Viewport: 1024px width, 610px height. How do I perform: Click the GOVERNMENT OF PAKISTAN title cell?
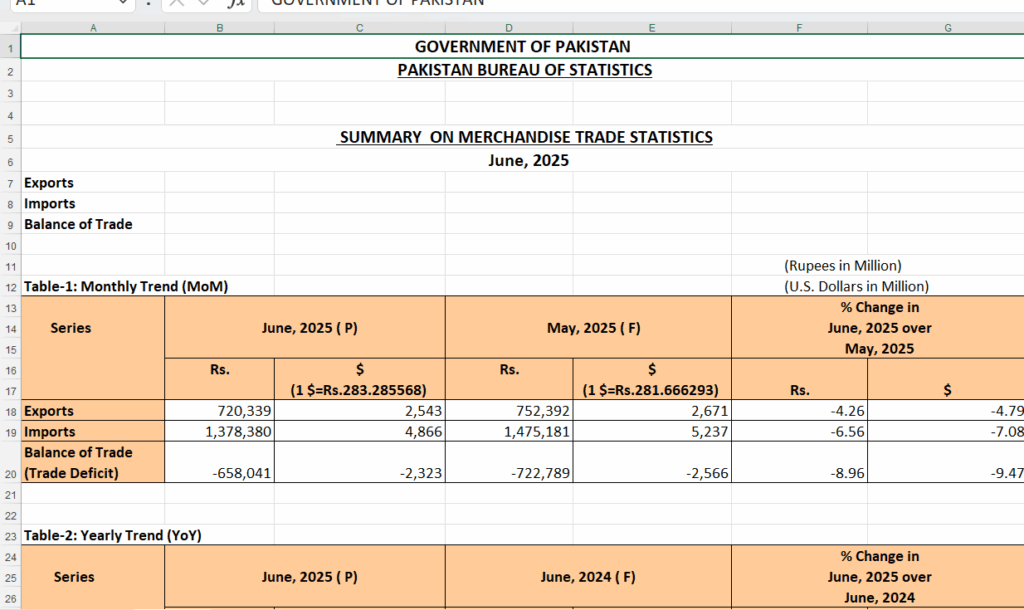[x=522, y=47]
